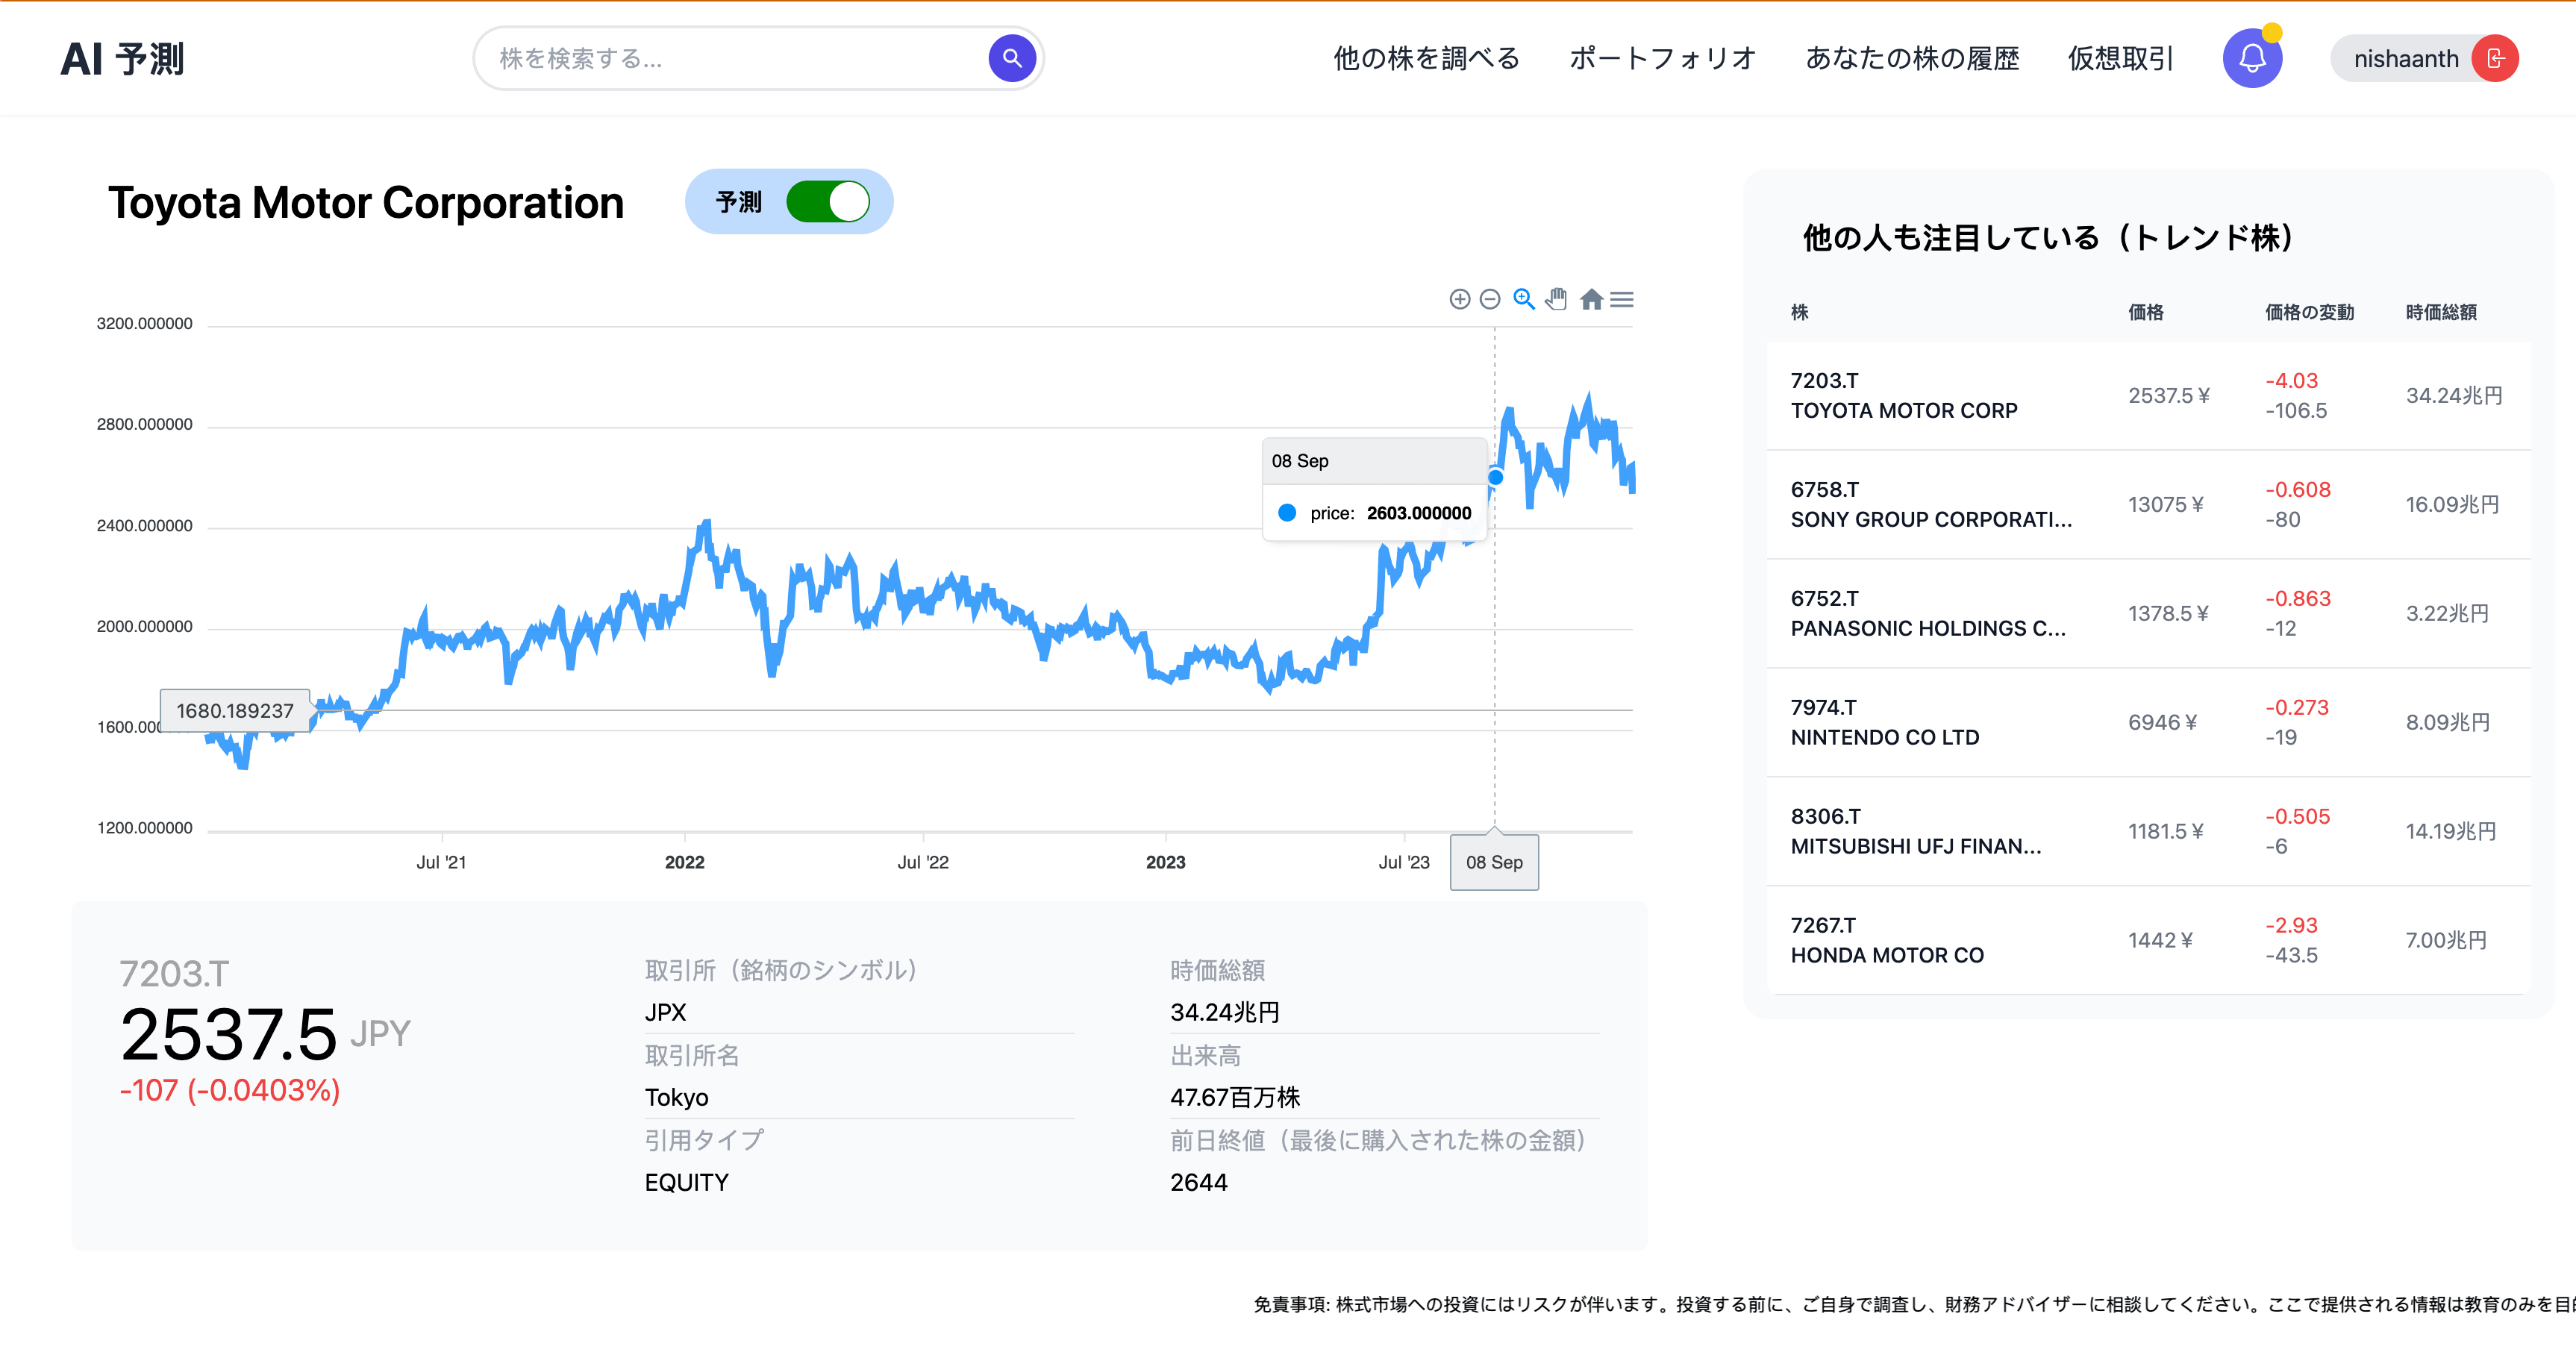The image size is (2576, 1349).
Task: Click the chart zoom out icon
Action: pyautogui.click(x=1489, y=299)
